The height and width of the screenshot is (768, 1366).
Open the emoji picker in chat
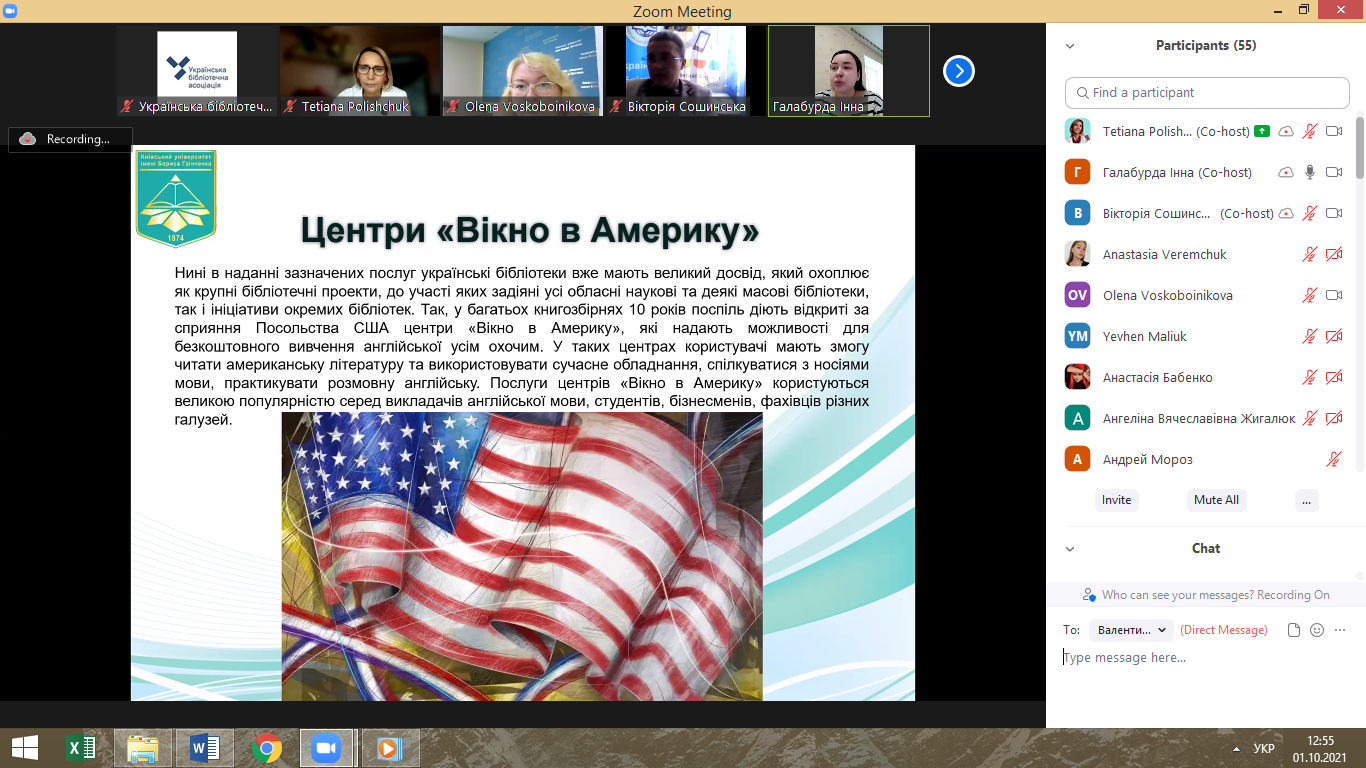tap(1317, 630)
